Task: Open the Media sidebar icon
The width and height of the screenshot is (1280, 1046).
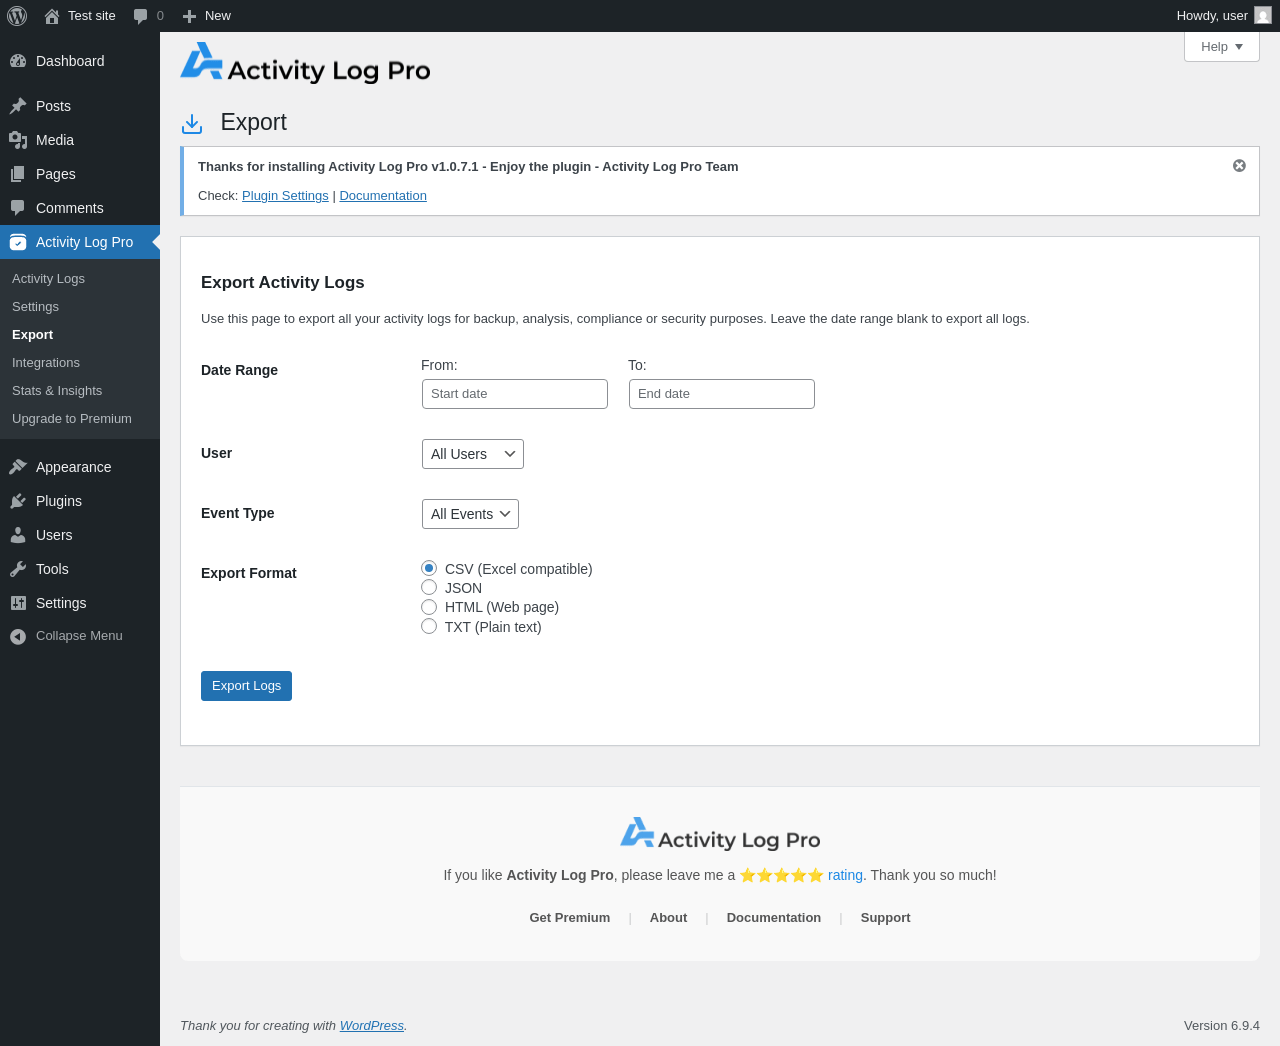Action: pyautogui.click(x=18, y=140)
